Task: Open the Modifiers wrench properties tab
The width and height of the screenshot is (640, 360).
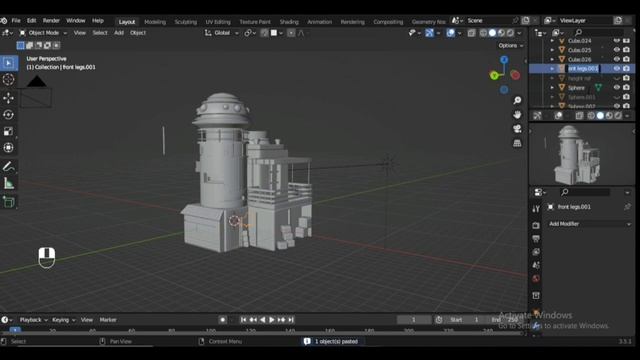Action: [x=536, y=325]
